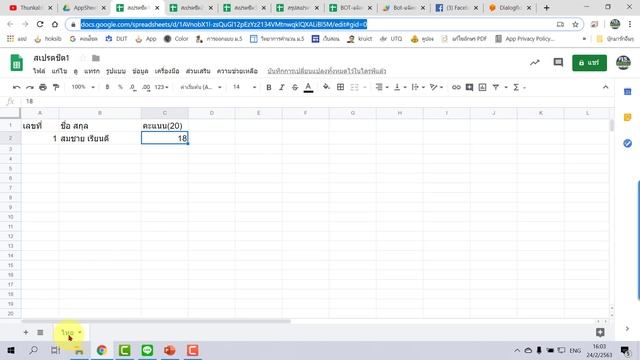Insert a link
Screen dimensions: 640x360
pyautogui.click(x=456, y=87)
